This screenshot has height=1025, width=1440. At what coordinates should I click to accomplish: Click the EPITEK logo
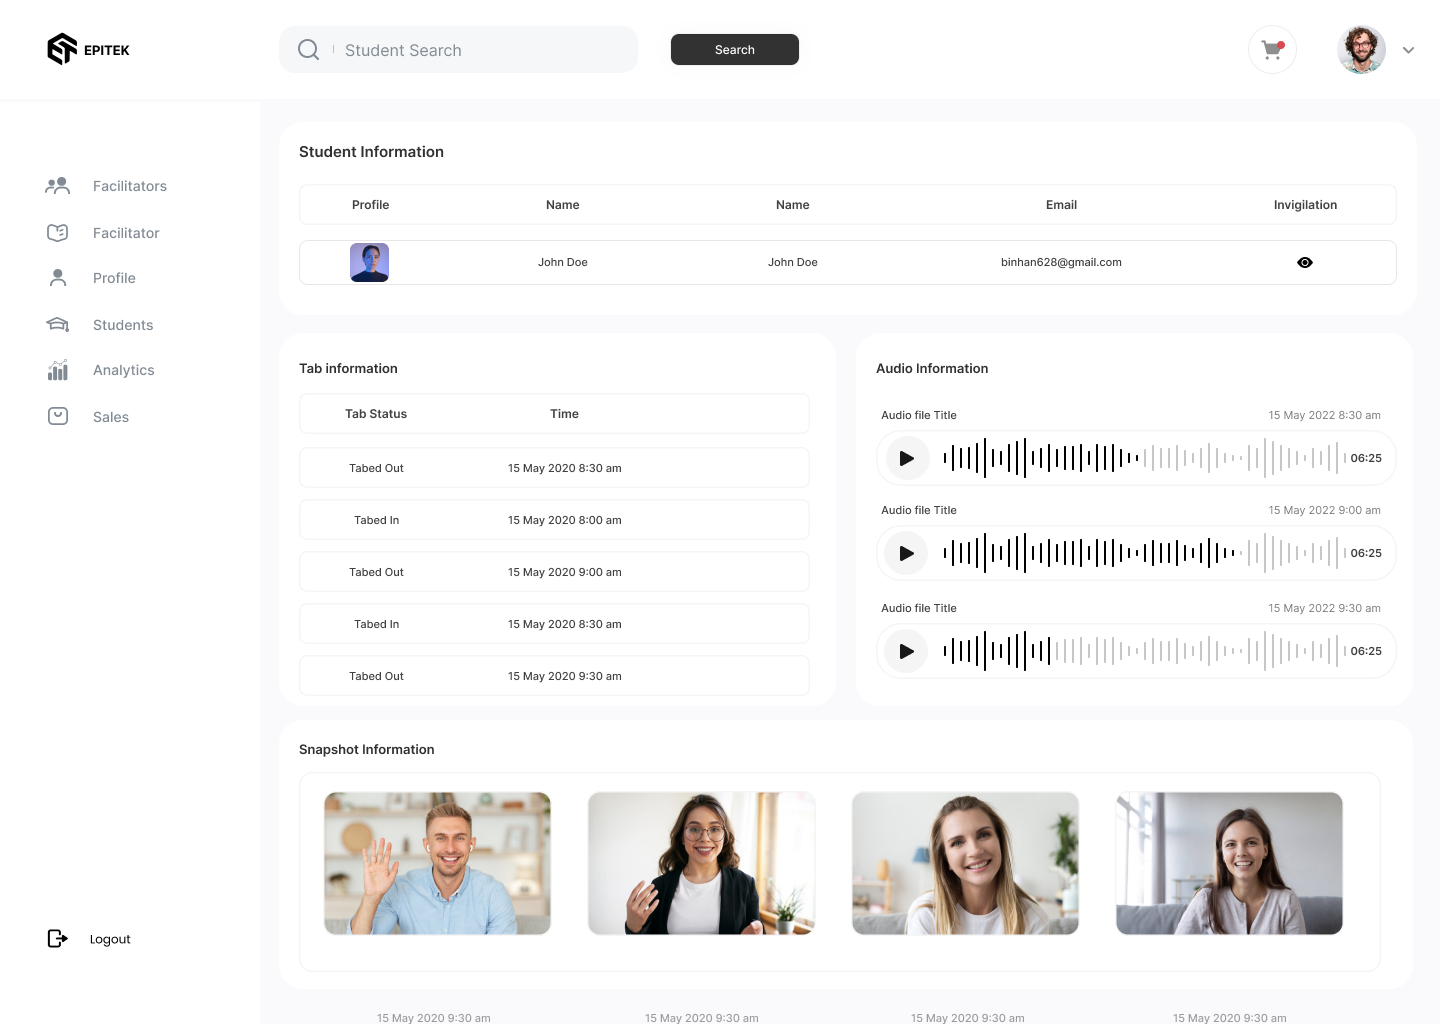click(88, 49)
